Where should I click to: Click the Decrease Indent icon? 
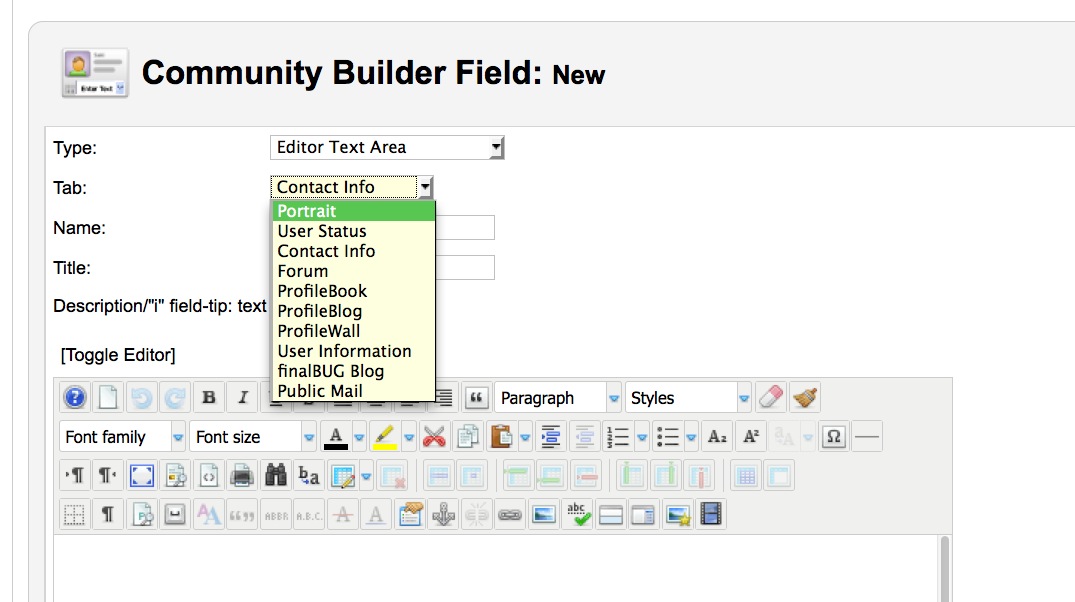tap(584, 437)
